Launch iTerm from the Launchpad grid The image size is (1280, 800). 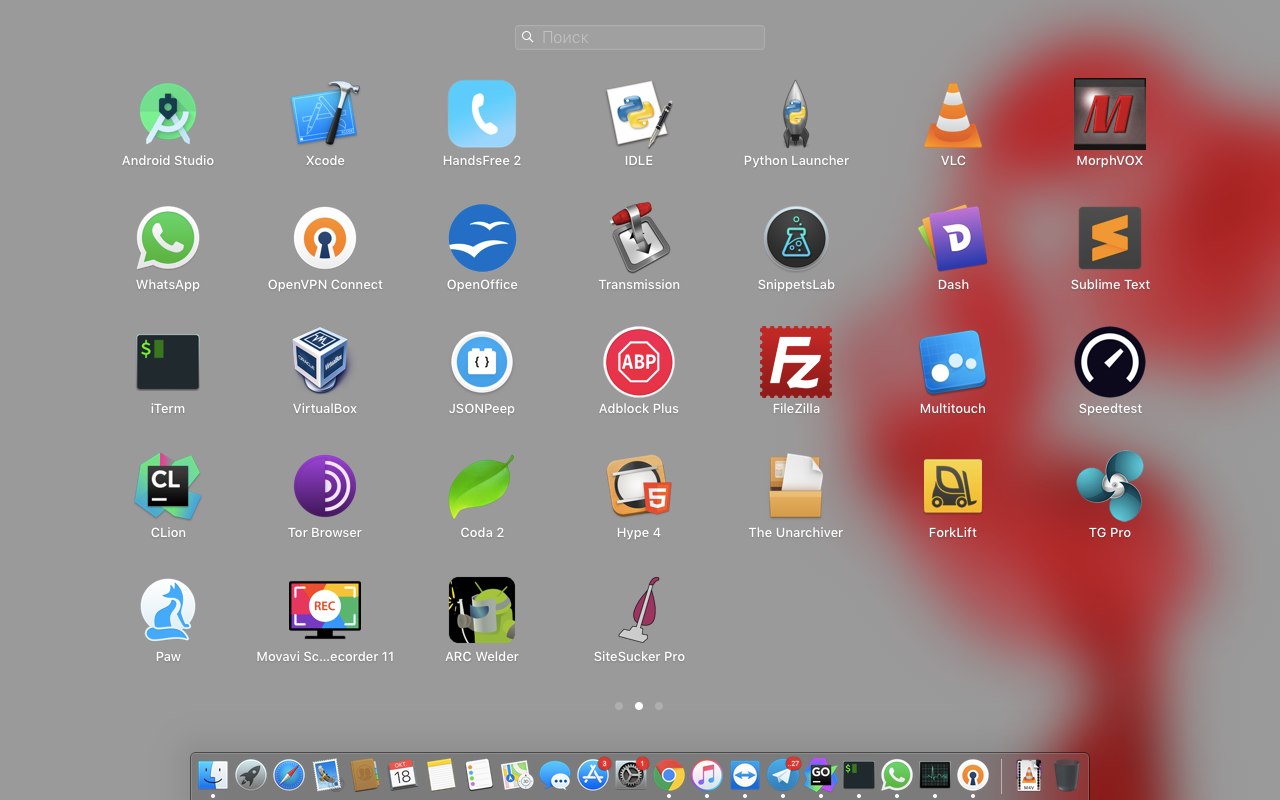pyautogui.click(x=168, y=362)
